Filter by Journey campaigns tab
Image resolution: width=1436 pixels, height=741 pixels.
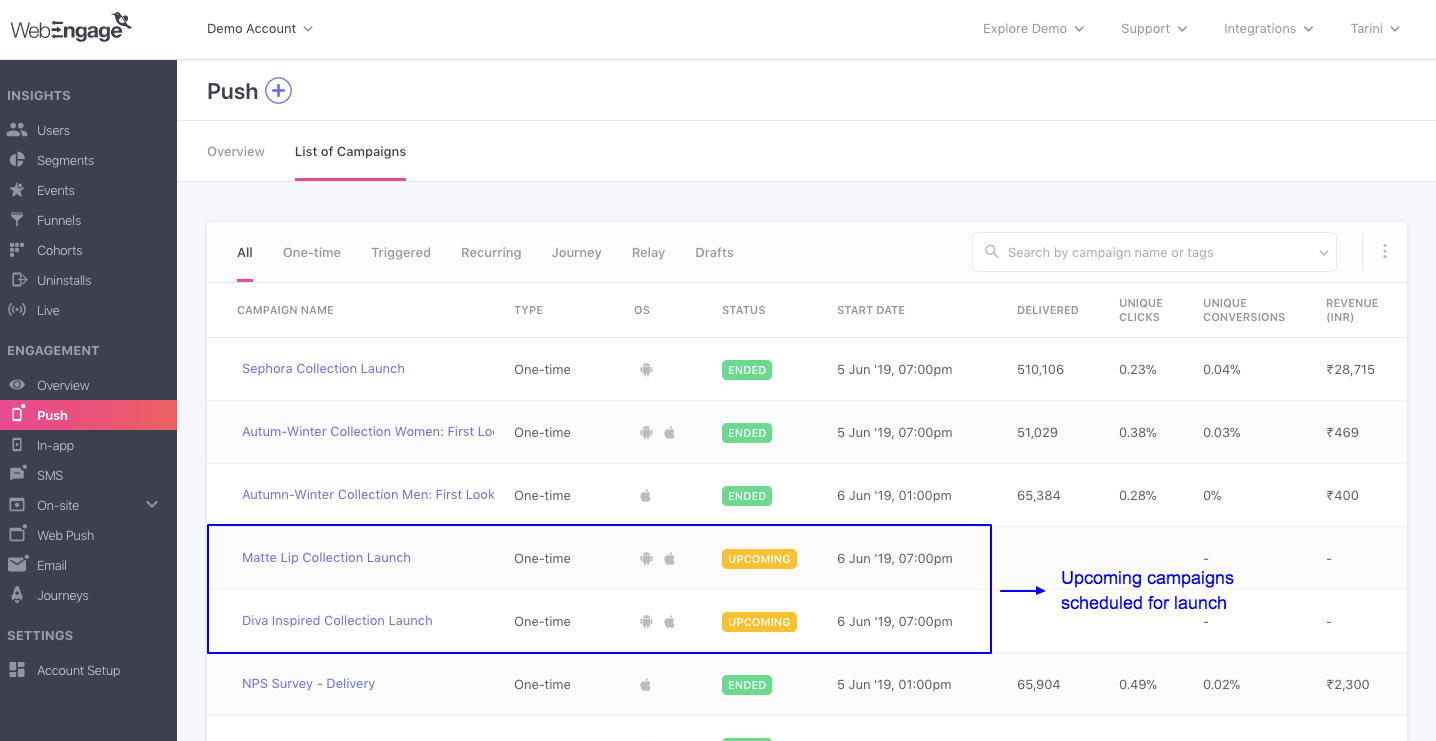point(577,253)
